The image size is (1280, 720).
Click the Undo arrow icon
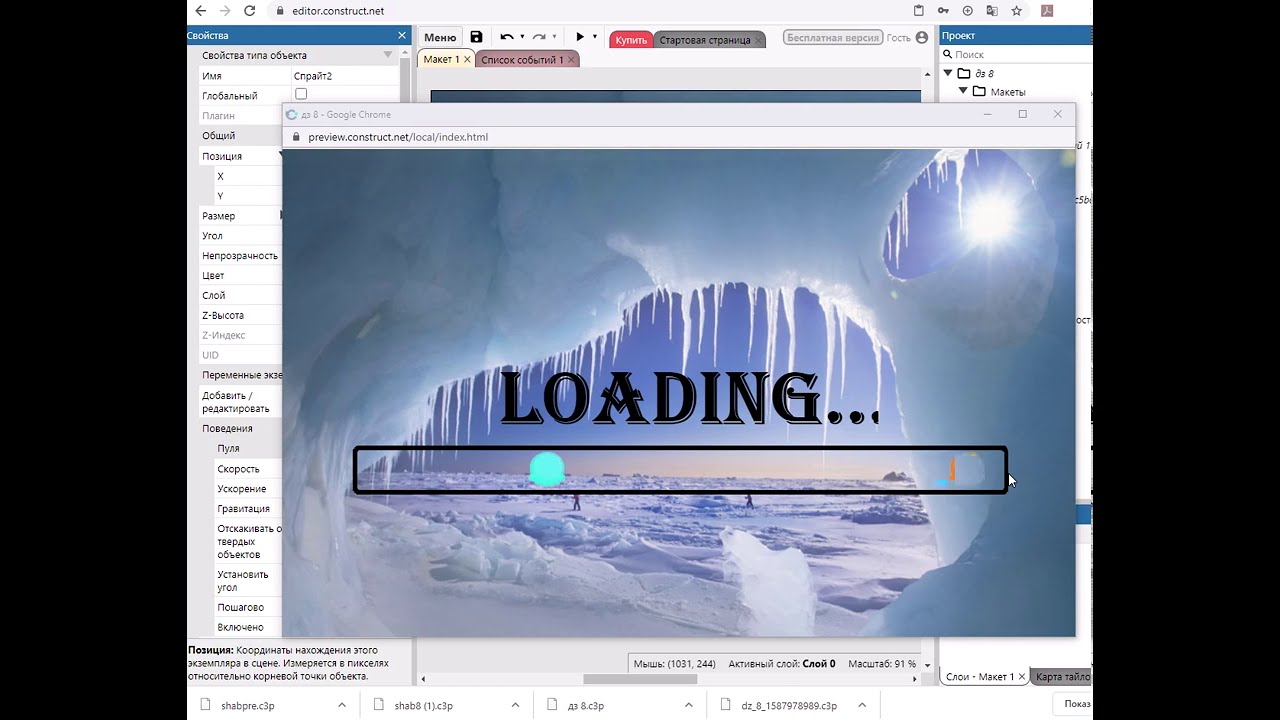(x=507, y=37)
